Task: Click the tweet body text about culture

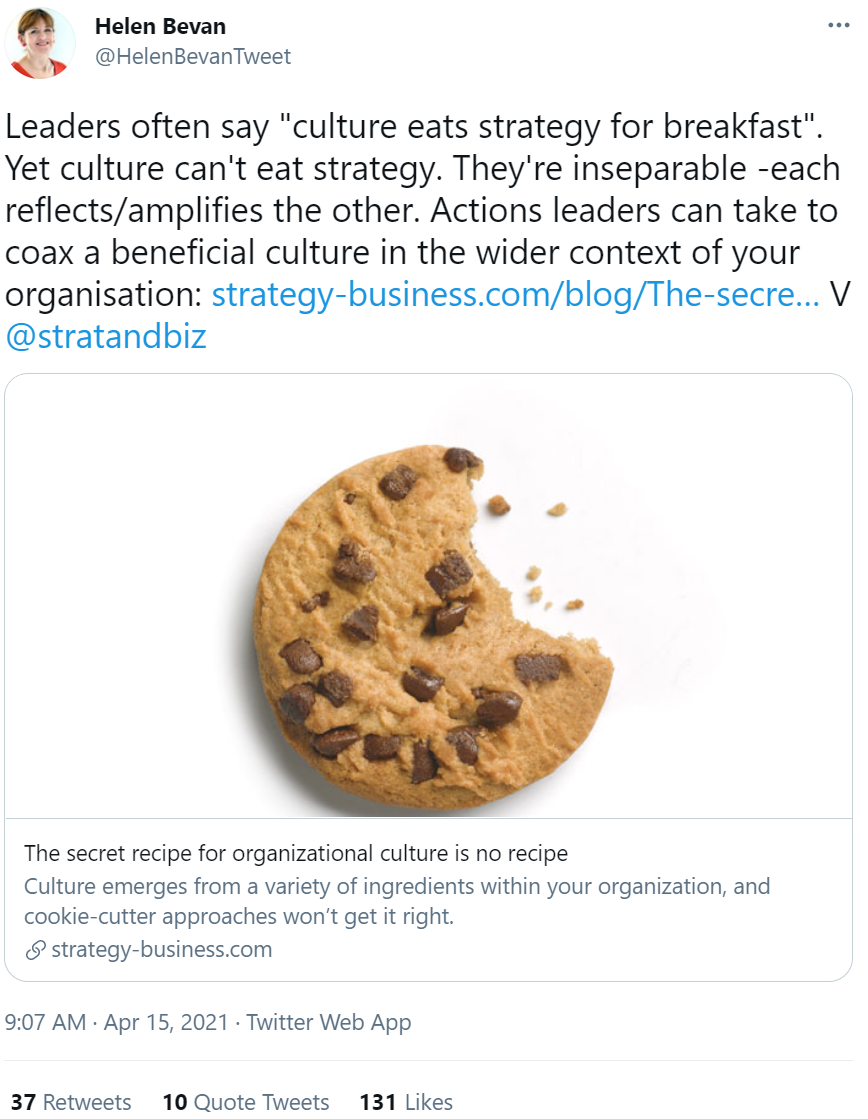Action: (x=427, y=211)
